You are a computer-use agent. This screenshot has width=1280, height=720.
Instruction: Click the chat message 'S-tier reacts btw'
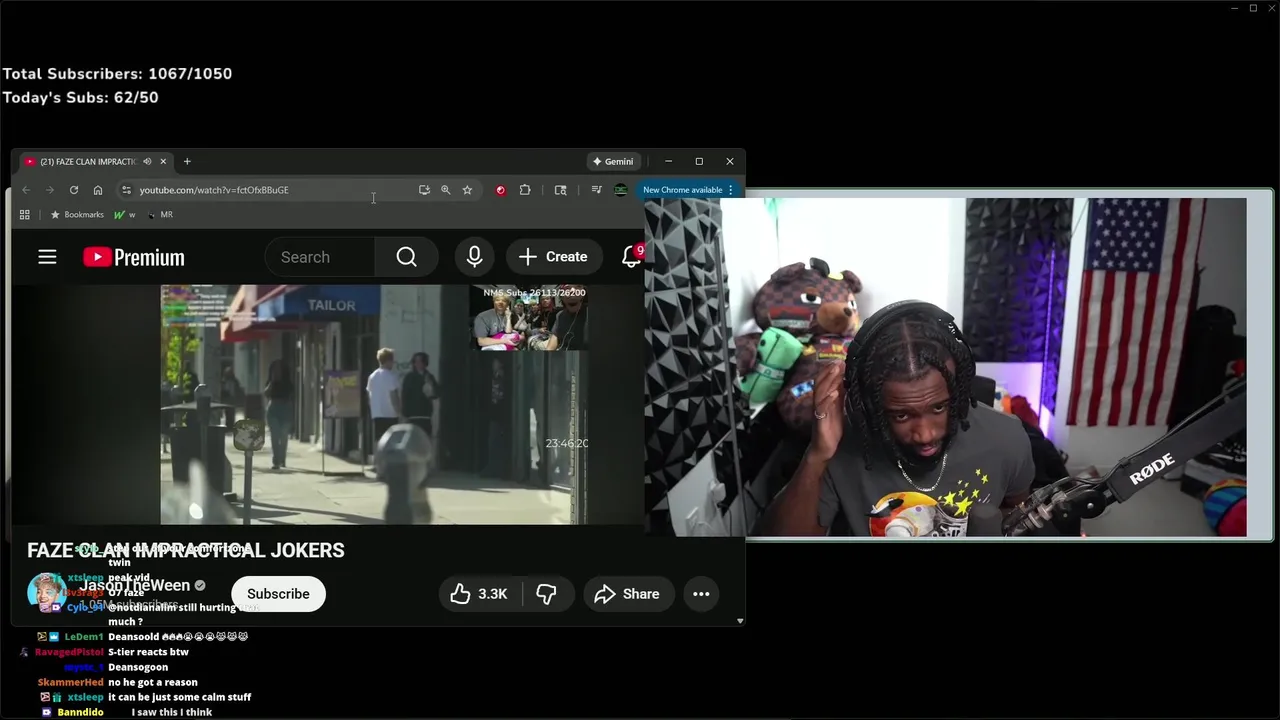coord(148,652)
